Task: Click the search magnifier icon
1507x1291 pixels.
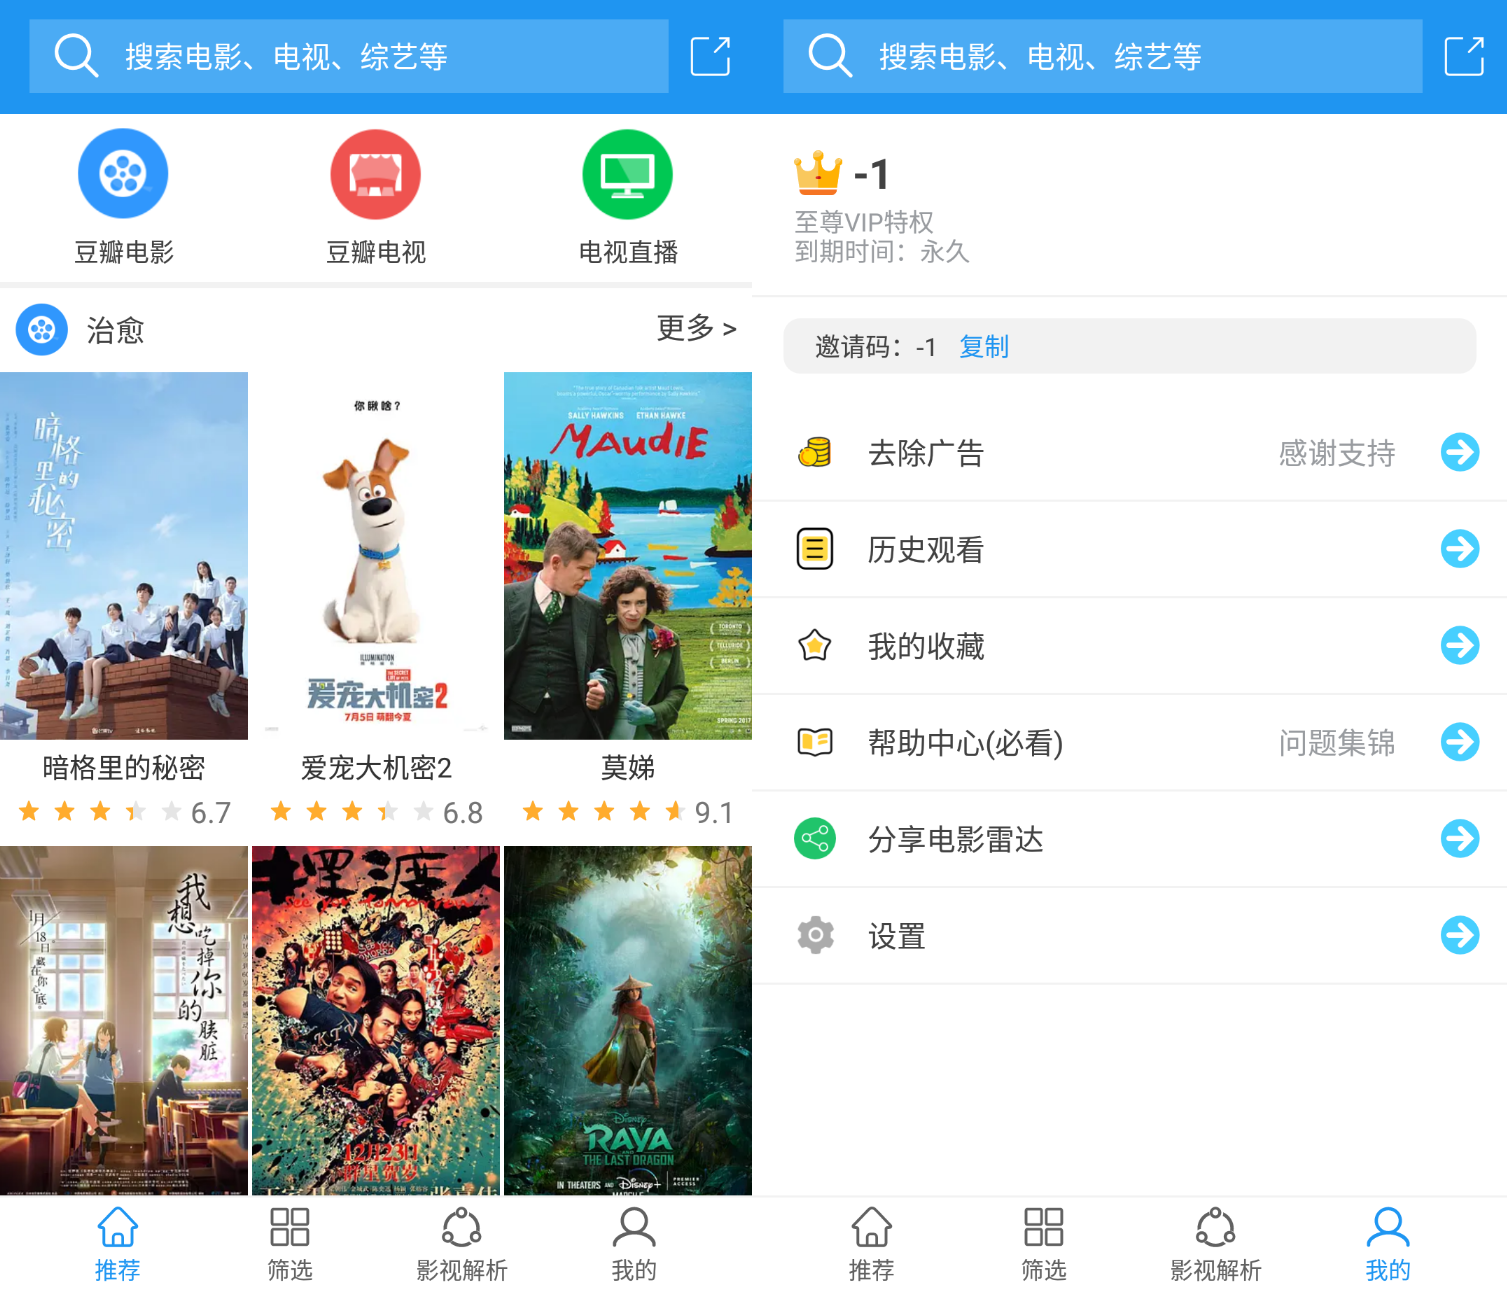Action: point(76,56)
